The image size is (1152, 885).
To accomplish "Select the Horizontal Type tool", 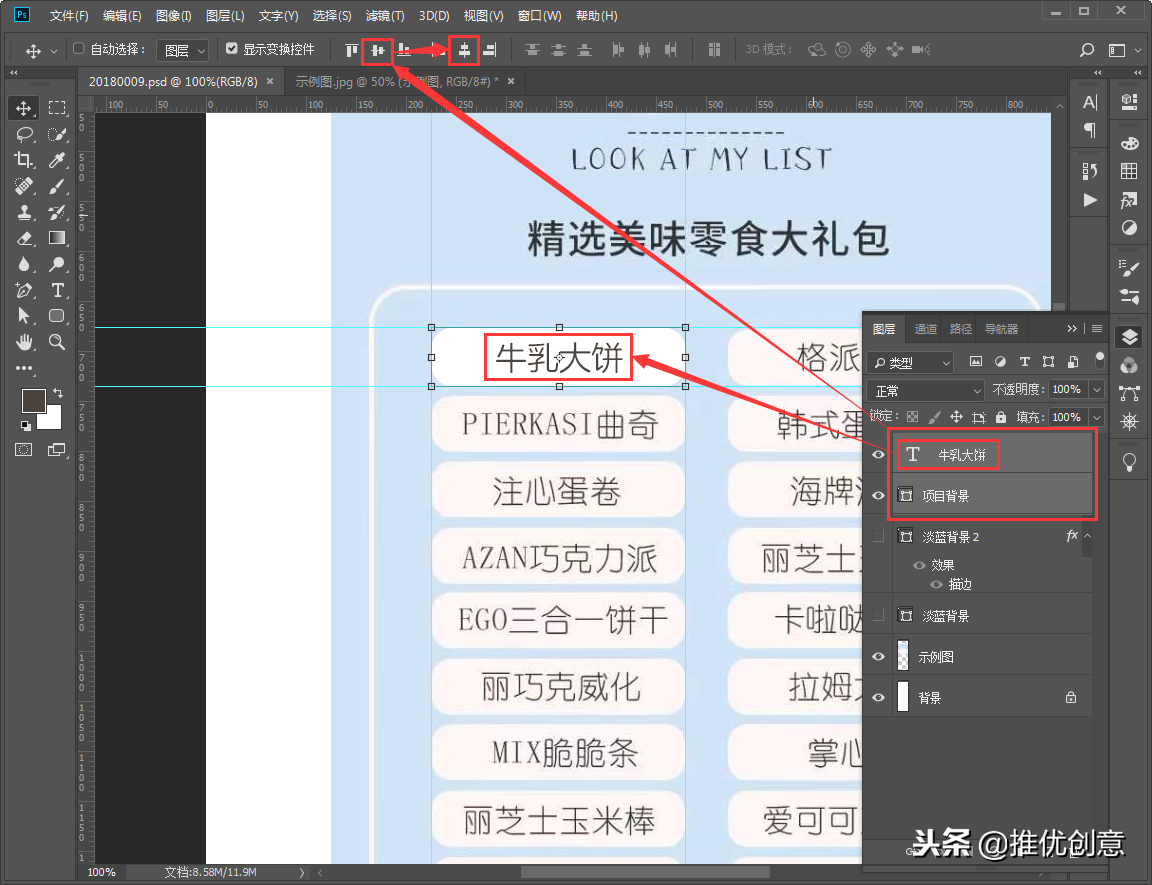I will click(x=57, y=290).
